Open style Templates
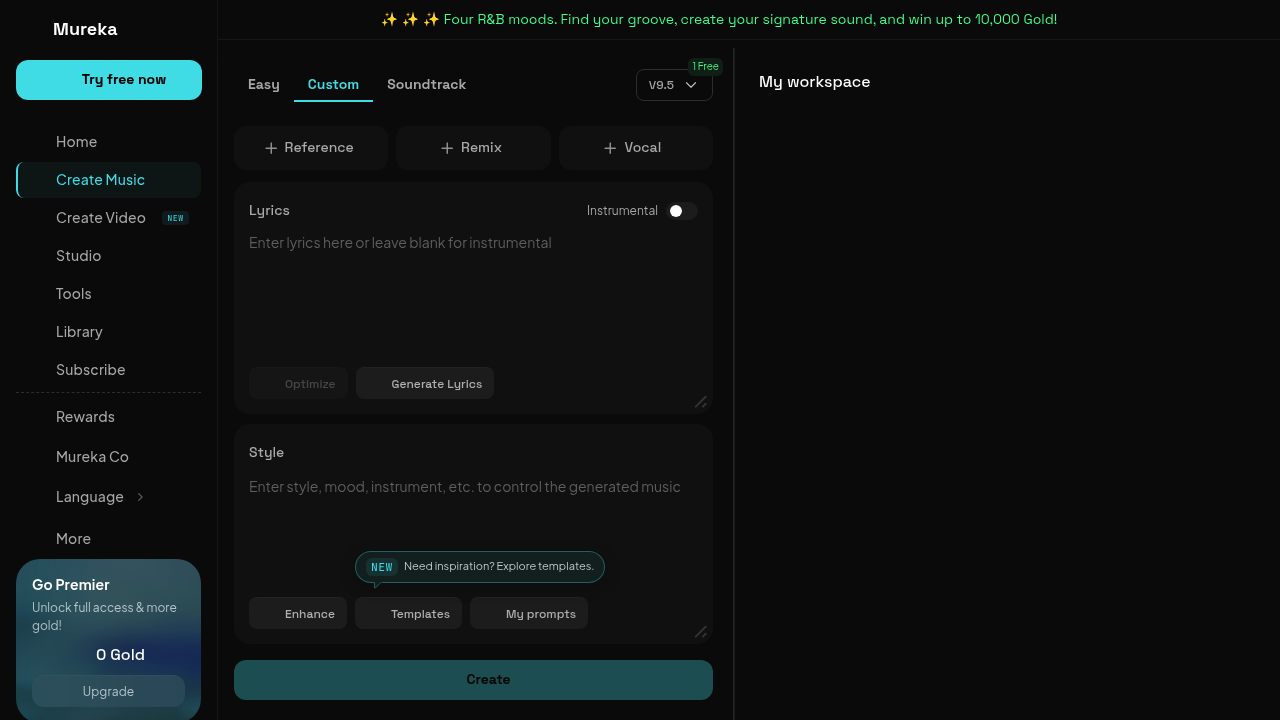Screen dimensions: 1280x720 (x=408, y=613)
